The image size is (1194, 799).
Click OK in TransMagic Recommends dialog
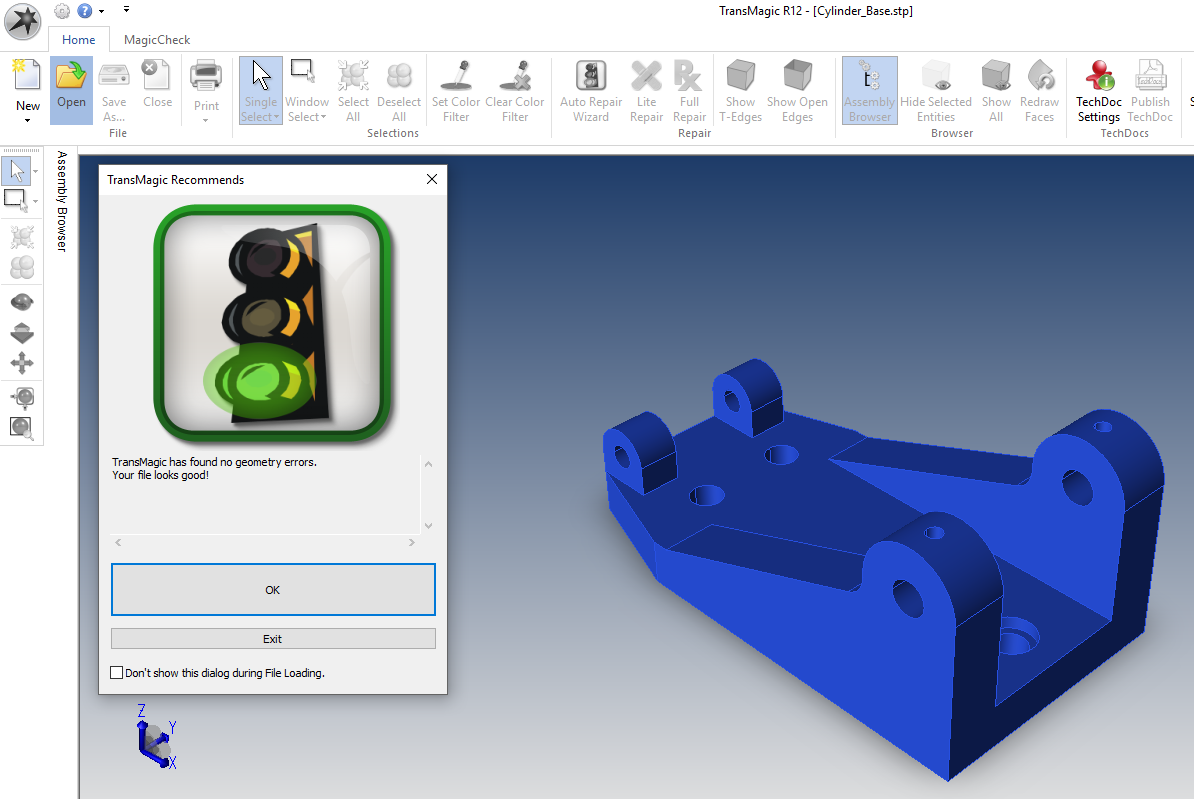[x=273, y=590]
